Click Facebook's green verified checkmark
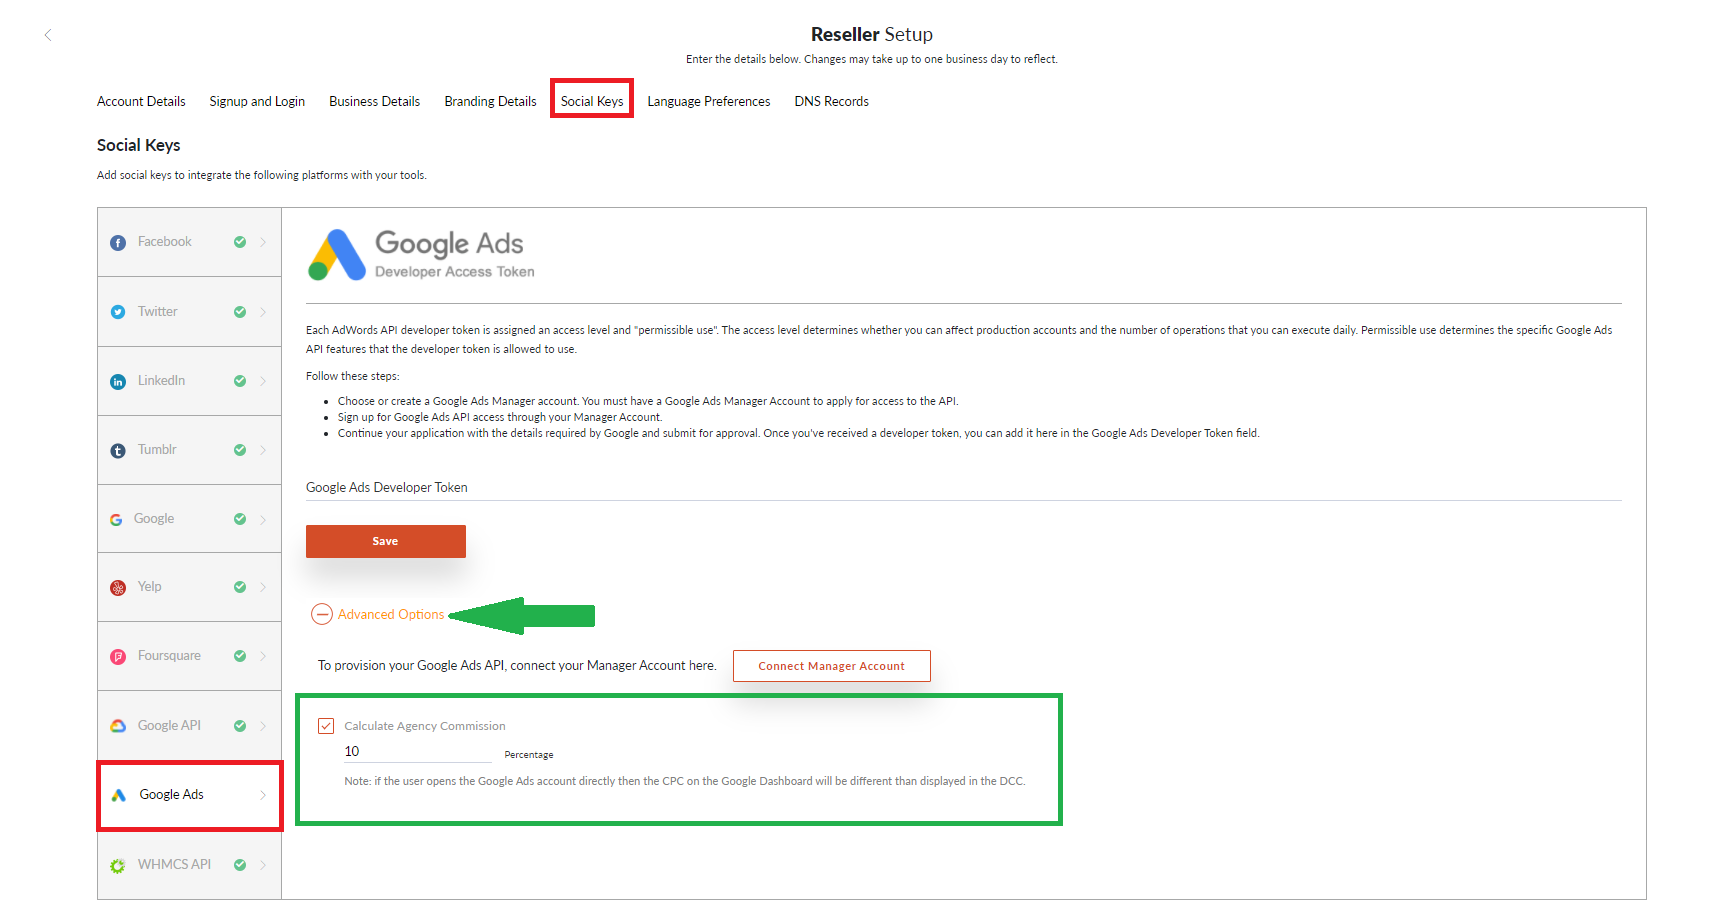This screenshot has width=1735, height=909. [x=240, y=242]
